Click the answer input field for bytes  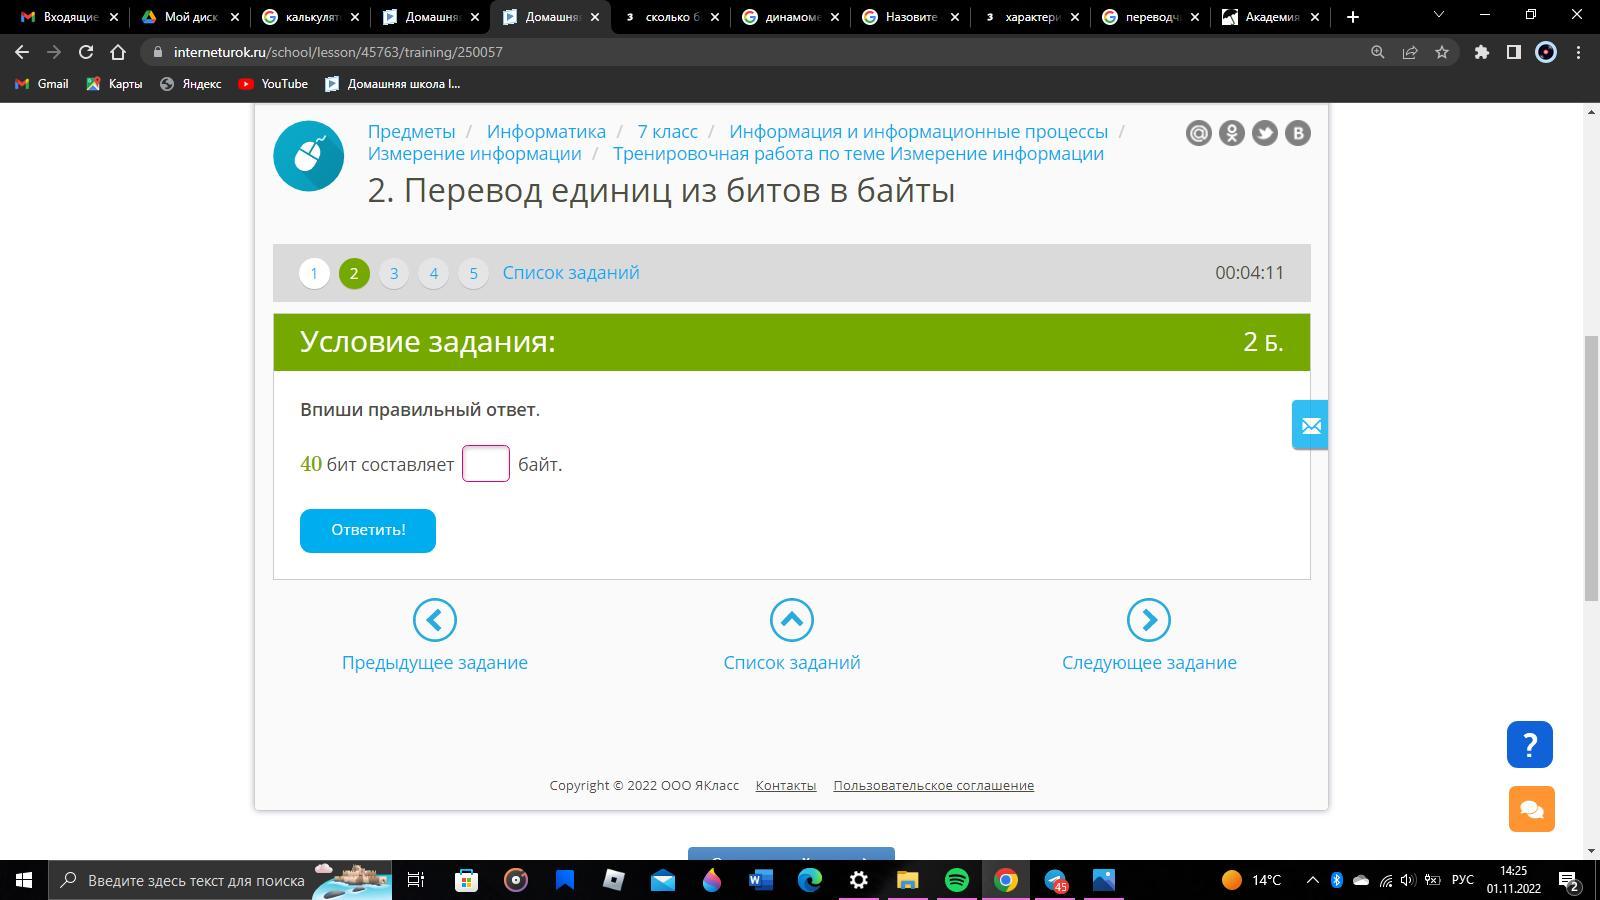coord(486,464)
